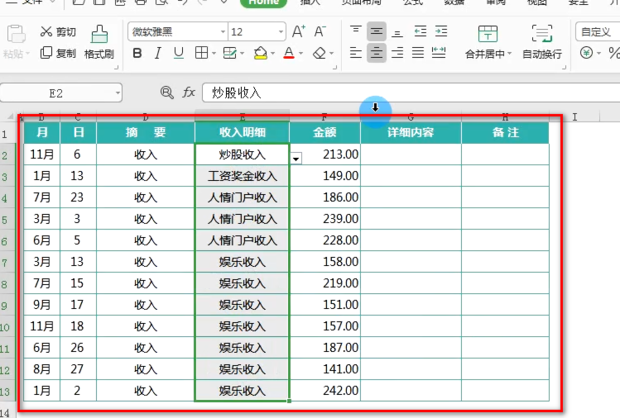
Task: Click the formula bar showing 炒股收入
Action: click(411, 93)
